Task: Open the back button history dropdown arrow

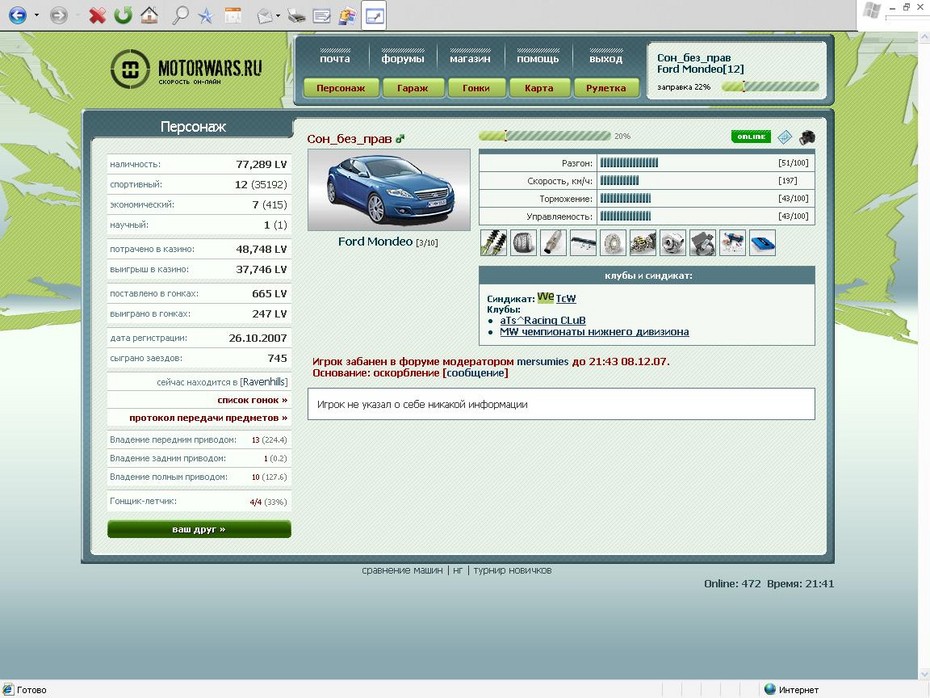Action: point(37,15)
